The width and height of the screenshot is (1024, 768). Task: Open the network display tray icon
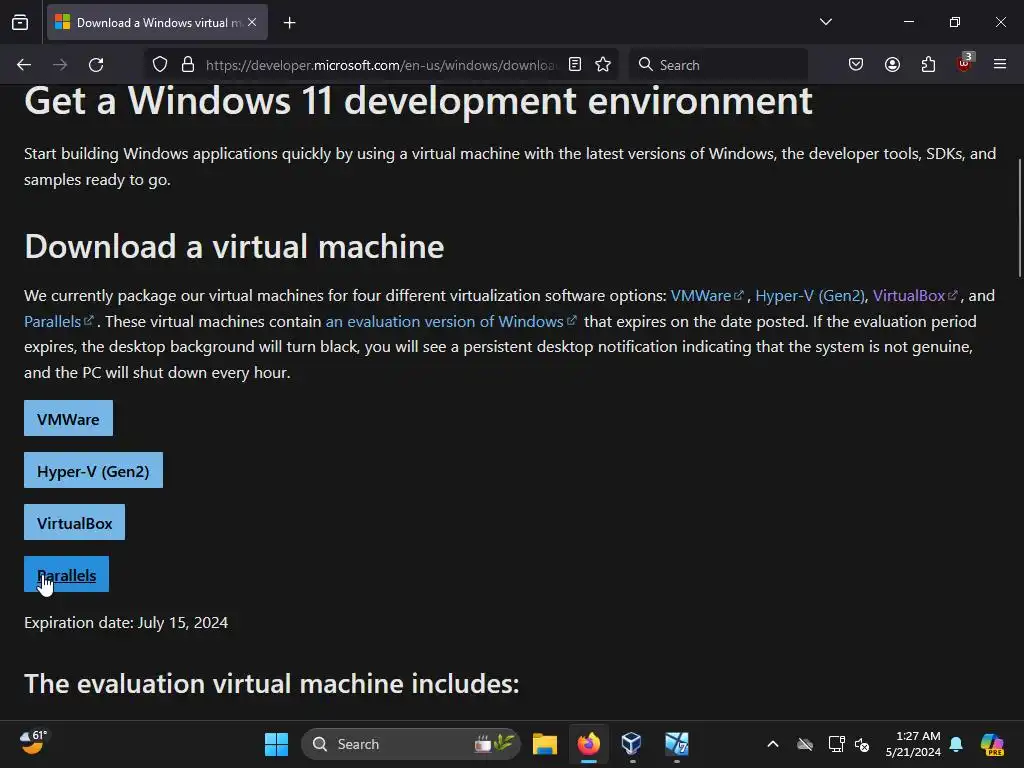(837, 744)
